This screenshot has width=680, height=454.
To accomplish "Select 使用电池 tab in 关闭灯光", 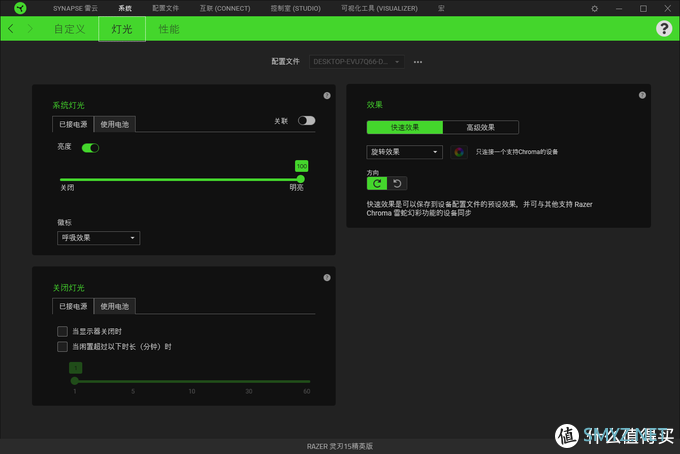I will (x=114, y=307).
